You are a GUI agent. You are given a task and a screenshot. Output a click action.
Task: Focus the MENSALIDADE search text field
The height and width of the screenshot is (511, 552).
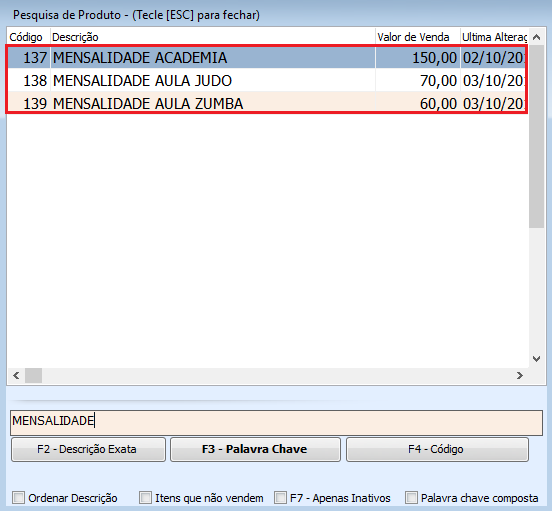(276, 422)
